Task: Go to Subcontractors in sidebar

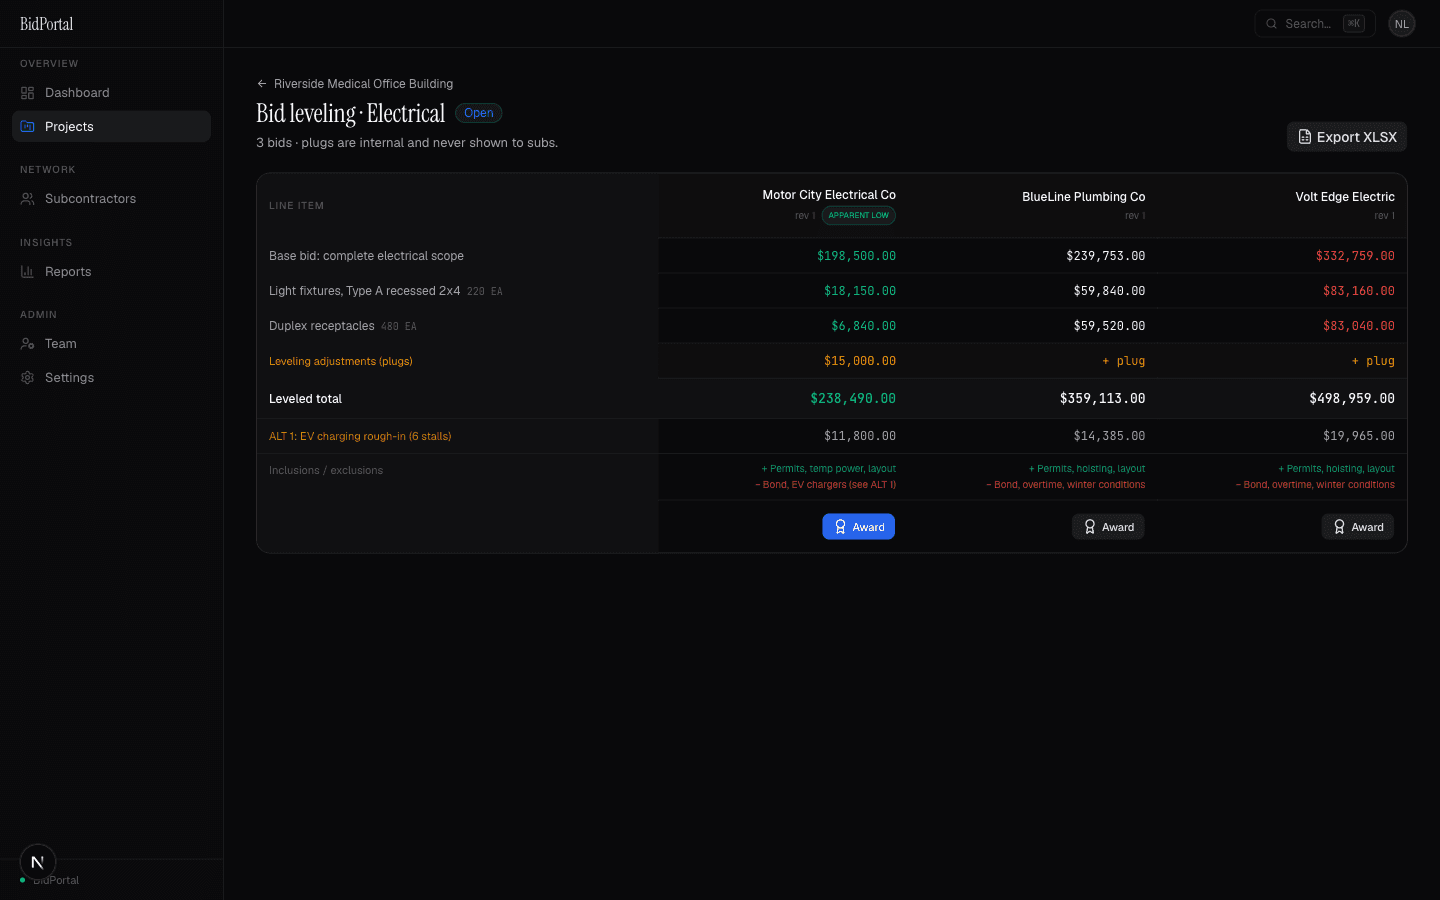Action: coord(111,199)
